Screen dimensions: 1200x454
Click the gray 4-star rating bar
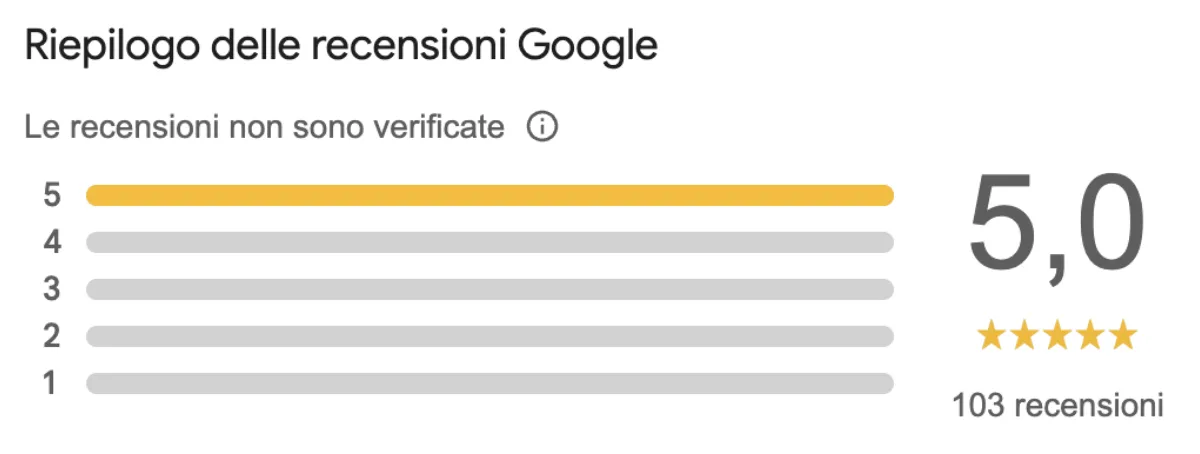pos(490,242)
